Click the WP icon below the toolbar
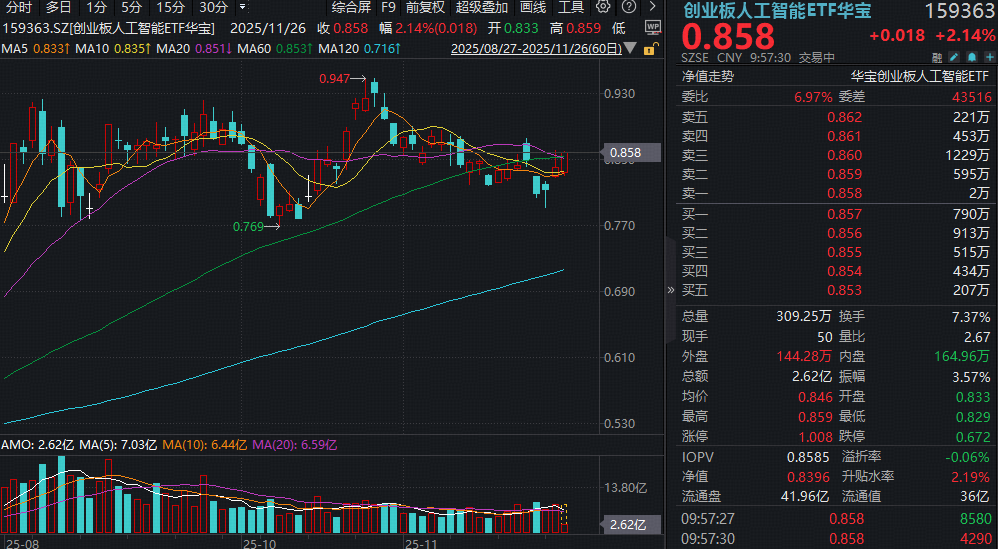Viewport: 998px width, 549px height. [x=652, y=28]
